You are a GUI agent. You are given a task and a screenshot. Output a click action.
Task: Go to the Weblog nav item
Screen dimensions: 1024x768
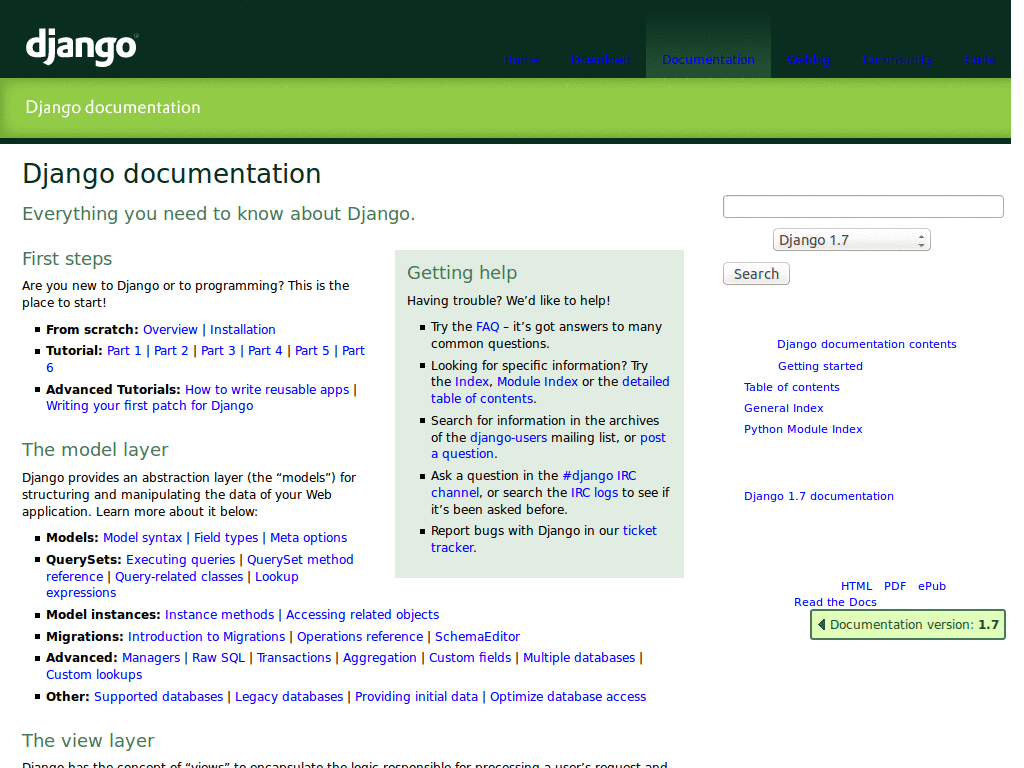808,60
